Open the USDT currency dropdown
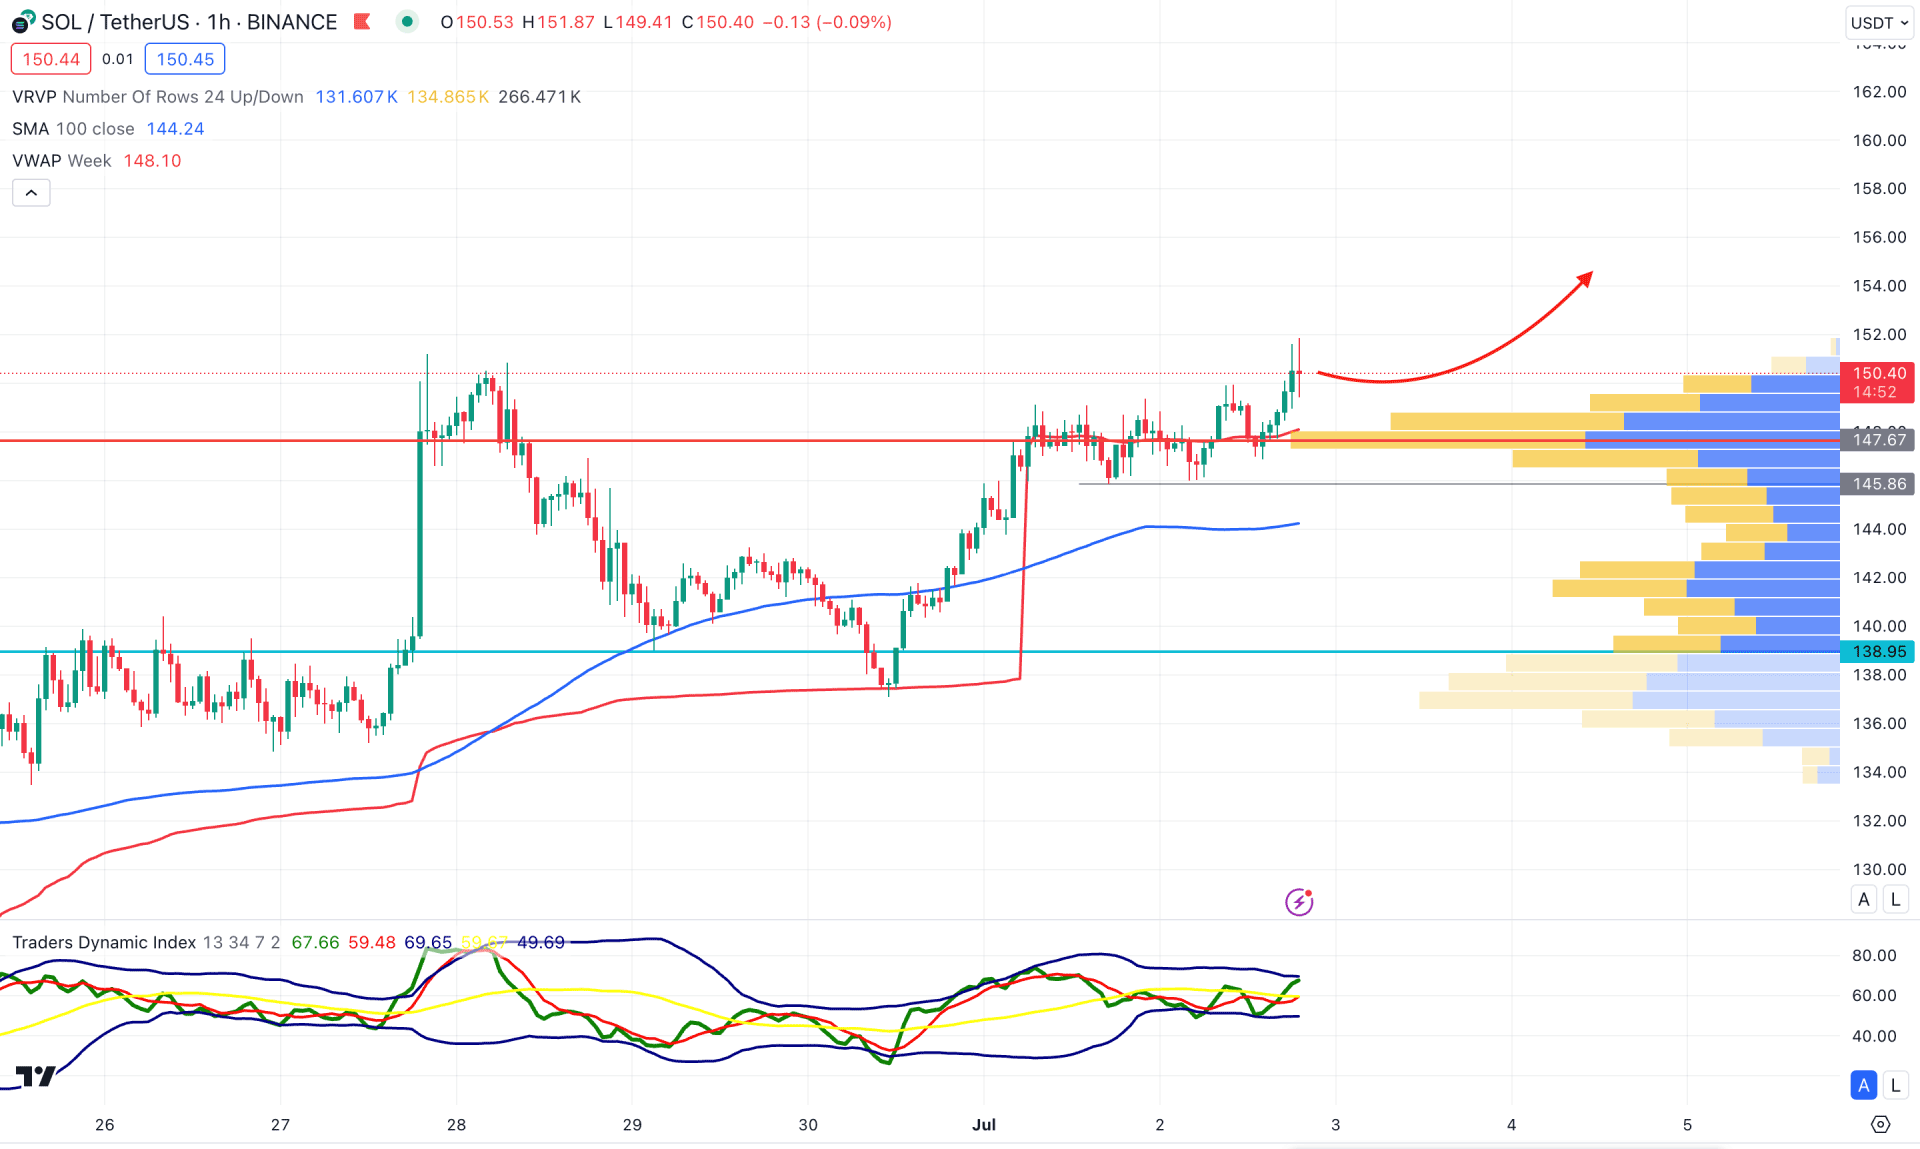 point(1879,22)
